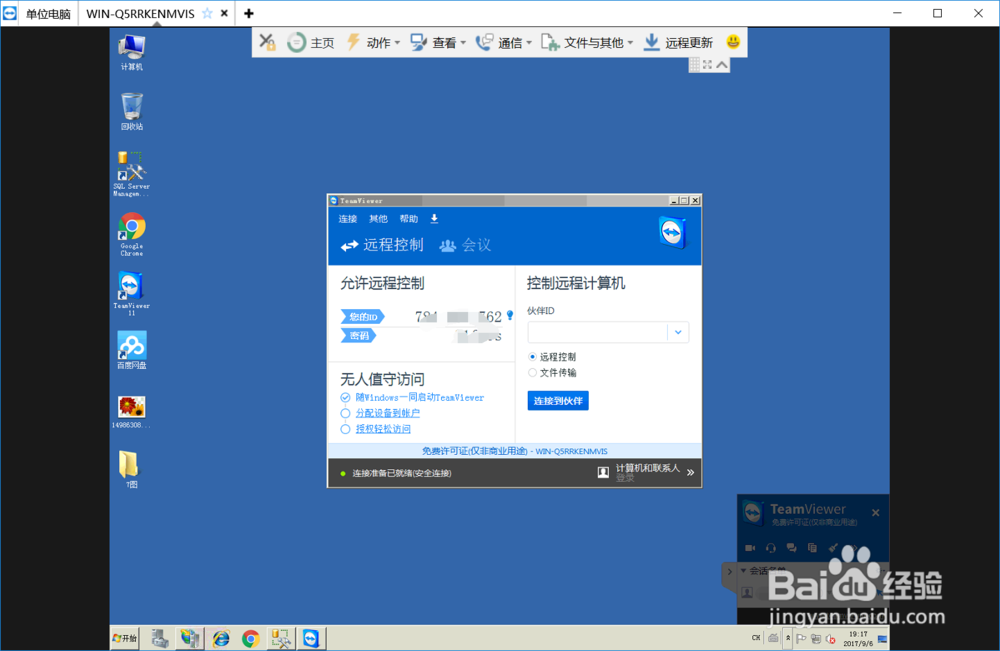Click the contacts icon beside 计算机和联系人
This screenshot has height=651, width=1000.
603,472
